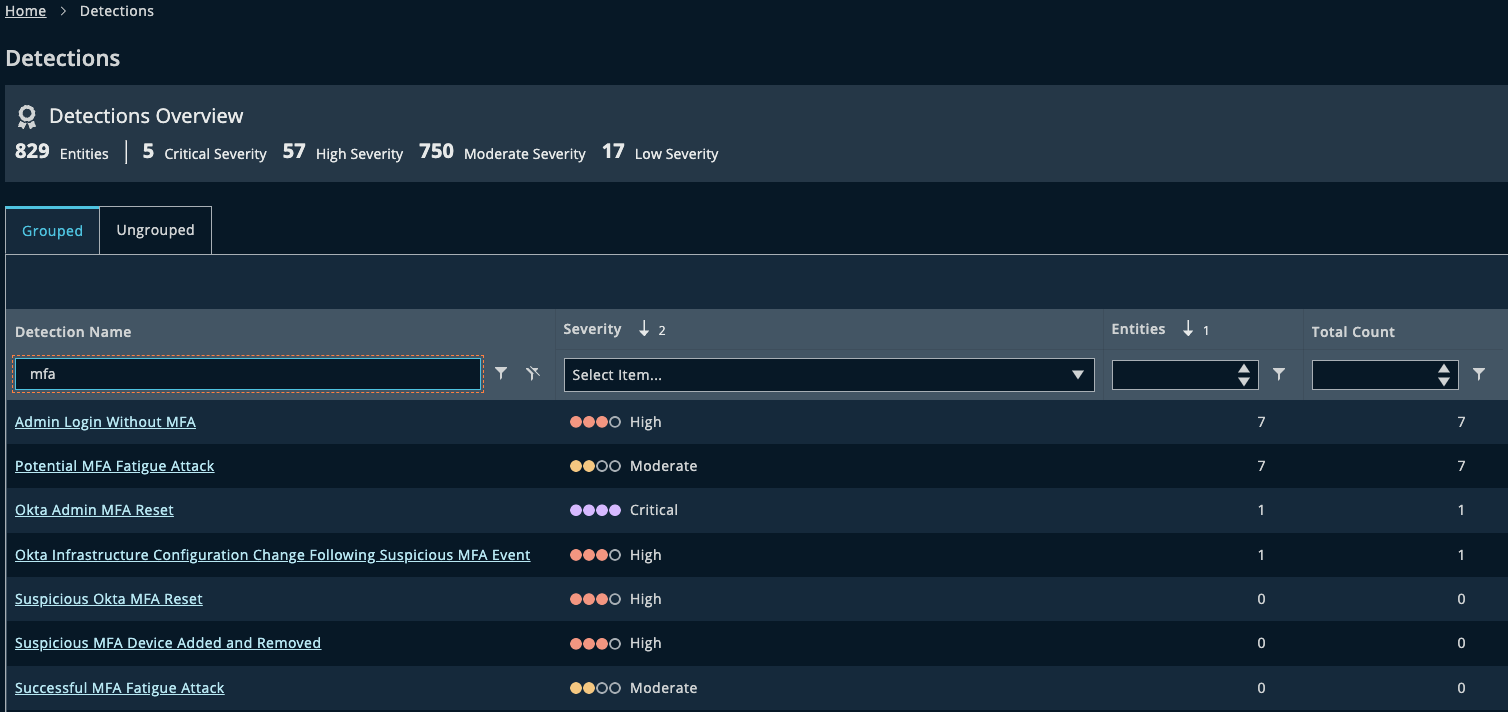
Task: Clear filters with the crossed-out funnel icon
Action: point(533,374)
